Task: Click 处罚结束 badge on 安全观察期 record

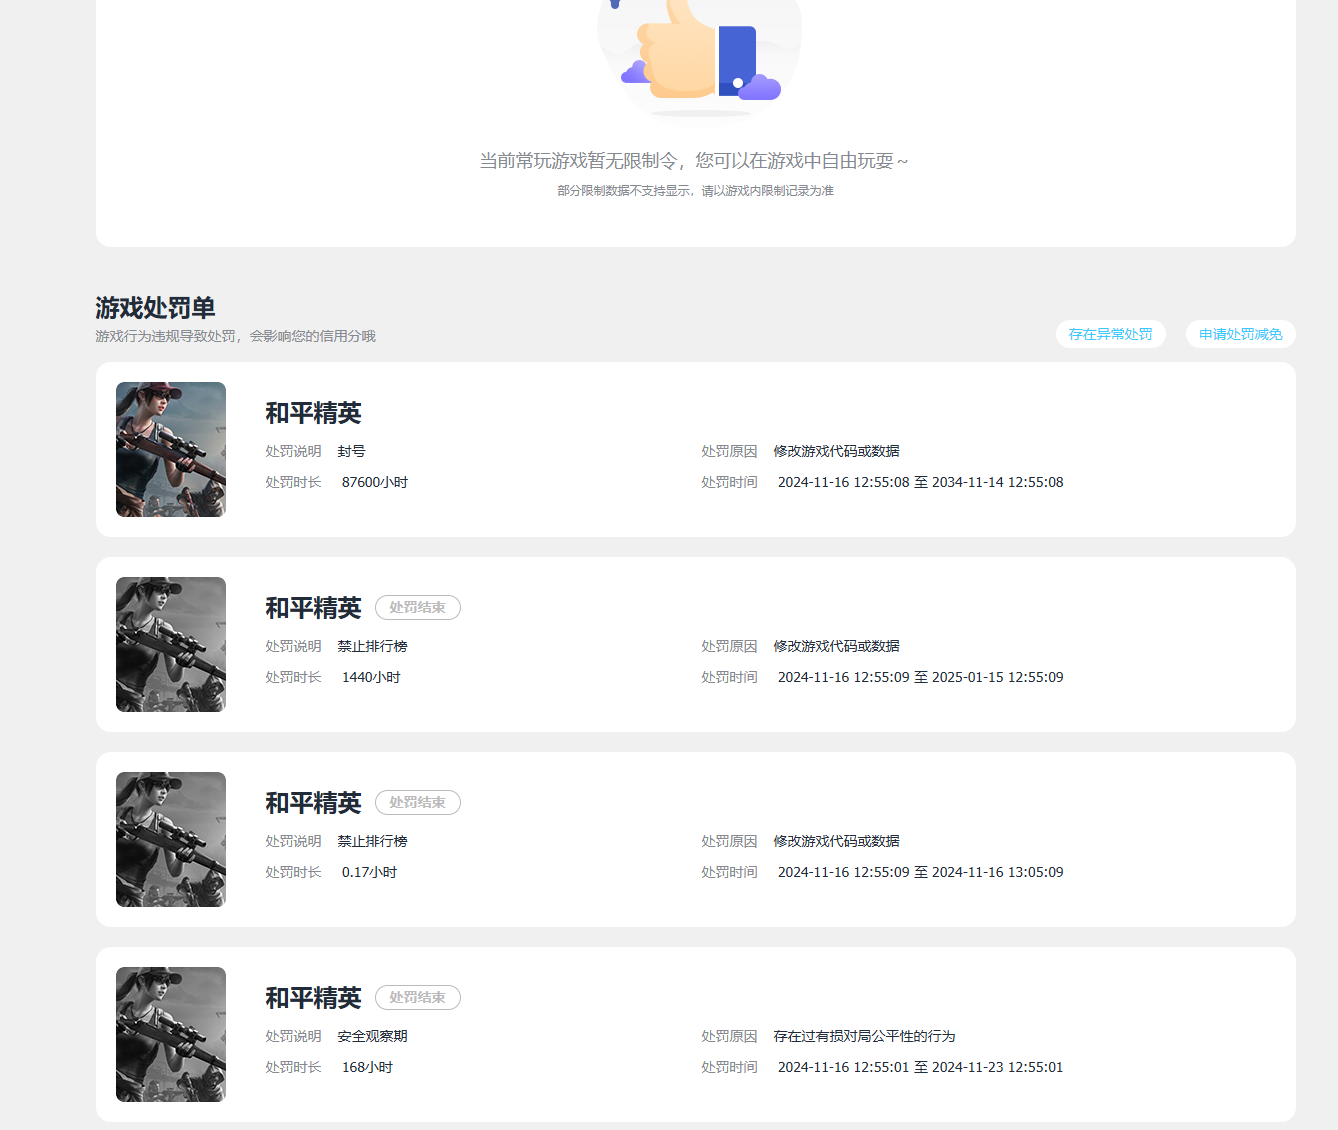Action: [x=418, y=997]
